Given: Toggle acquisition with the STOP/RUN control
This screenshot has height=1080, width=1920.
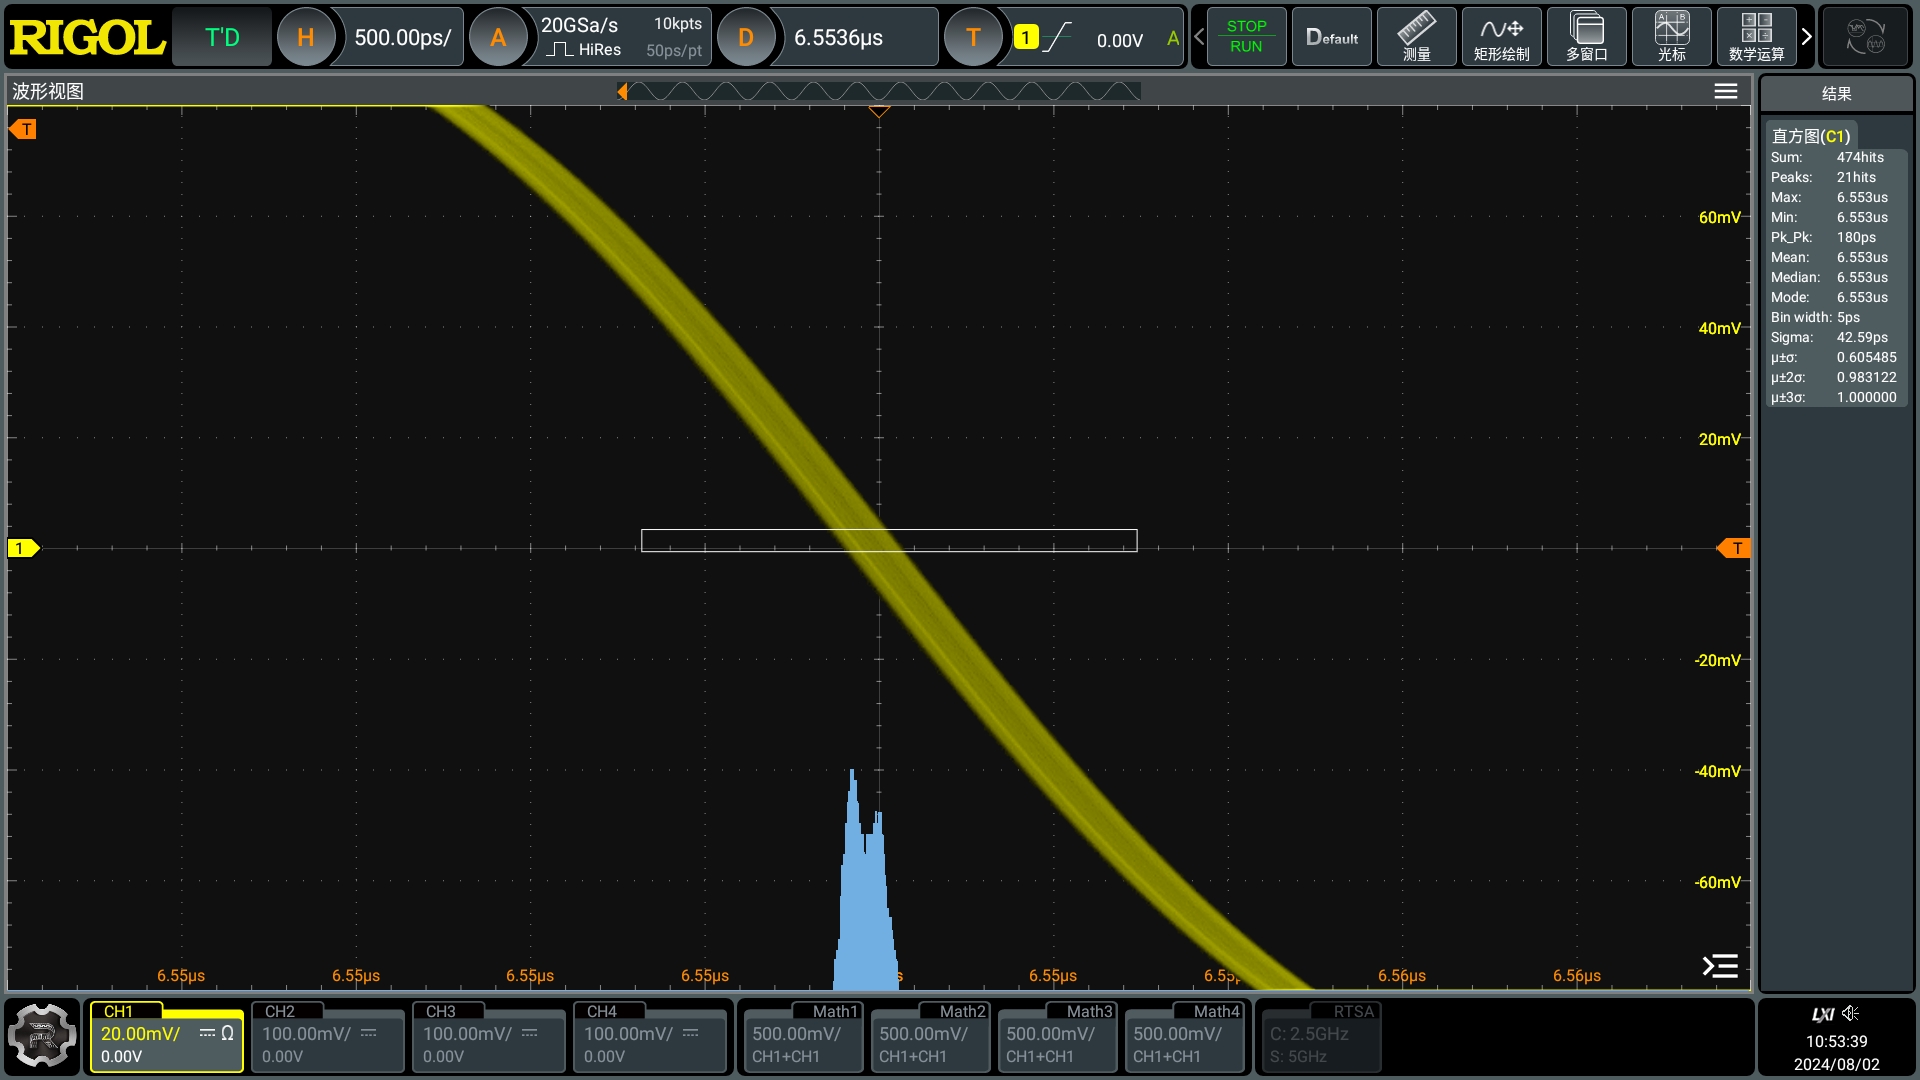Looking at the screenshot, I should tap(1246, 36).
